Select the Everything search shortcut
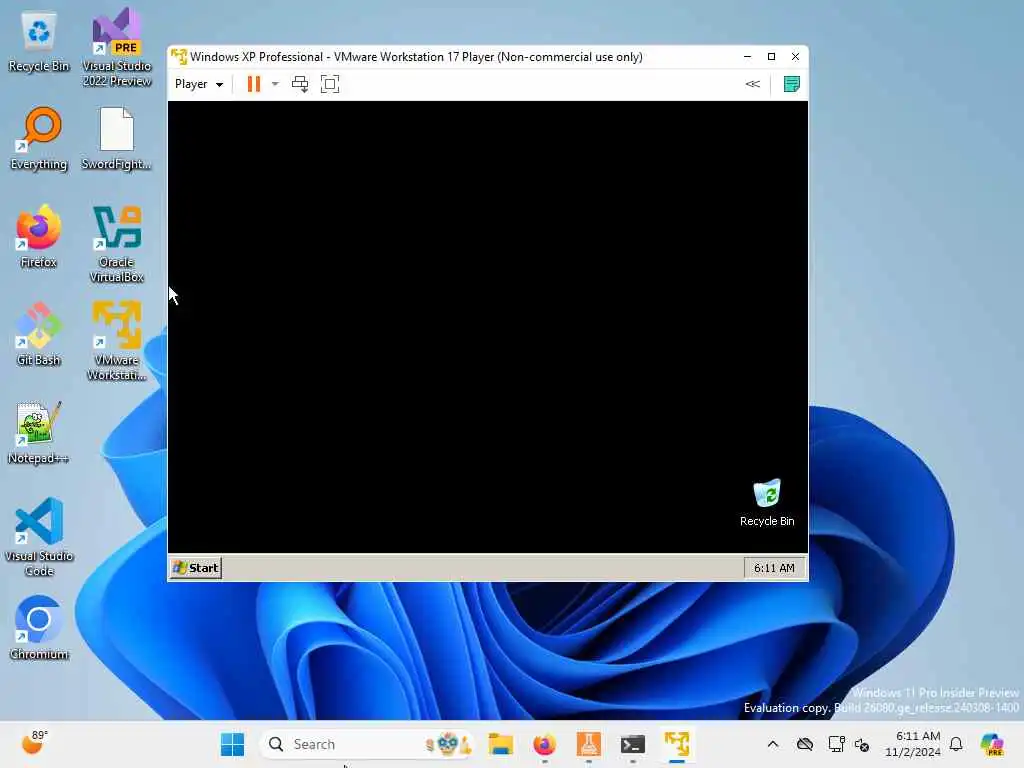Screen dimensions: 1024x768 (39, 139)
